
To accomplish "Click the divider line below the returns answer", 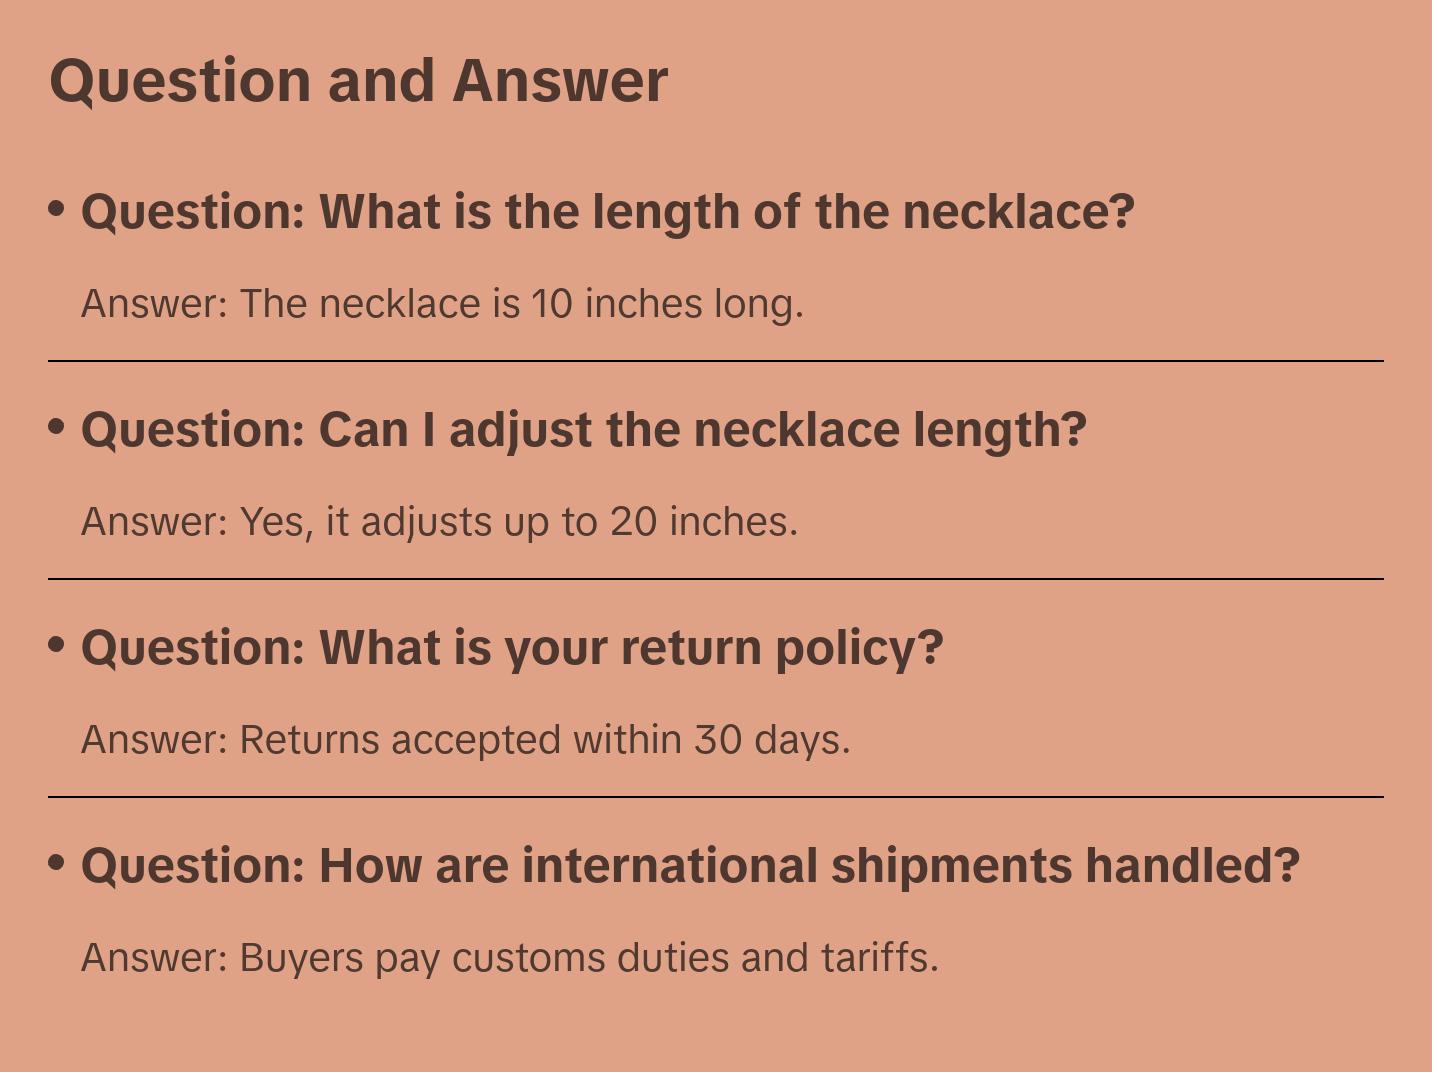I will (716, 797).
